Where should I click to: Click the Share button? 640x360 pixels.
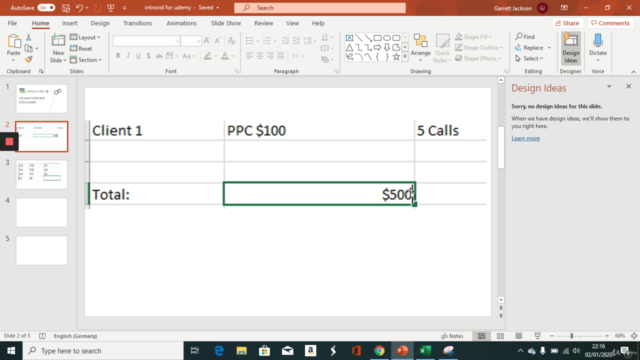pyautogui.click(x=567, y=23)
